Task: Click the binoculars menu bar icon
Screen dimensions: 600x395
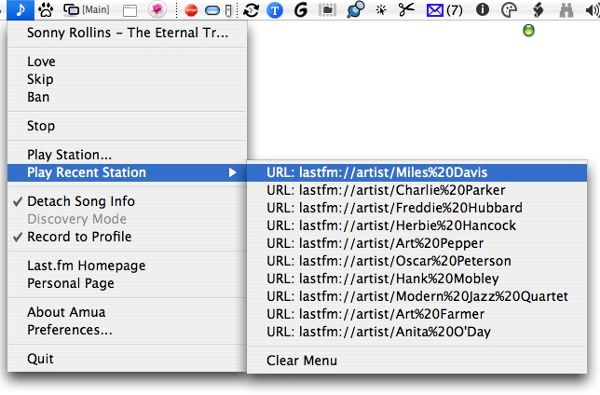Action: click(x=566, y=10)
